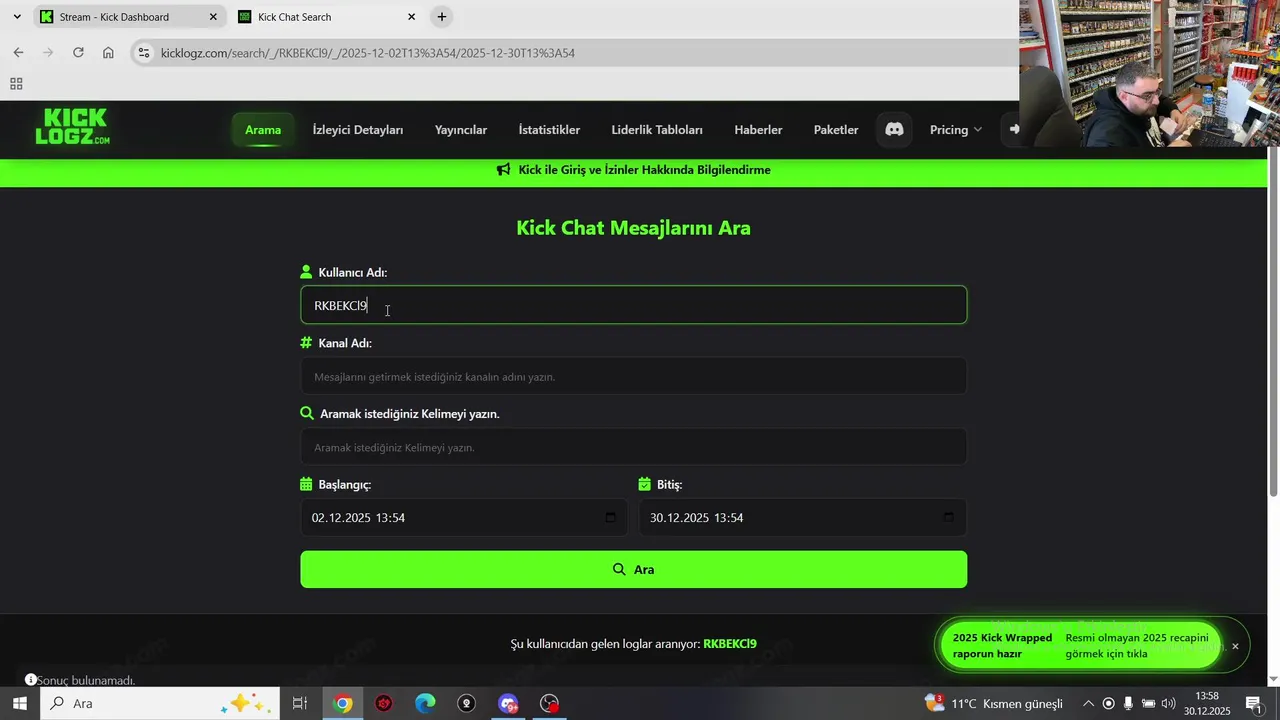Image resolution: width=1280 pixels, height=720 pixels.
Task: Open Liderlik Tabloları page
Action: click(x=657, y=130)
